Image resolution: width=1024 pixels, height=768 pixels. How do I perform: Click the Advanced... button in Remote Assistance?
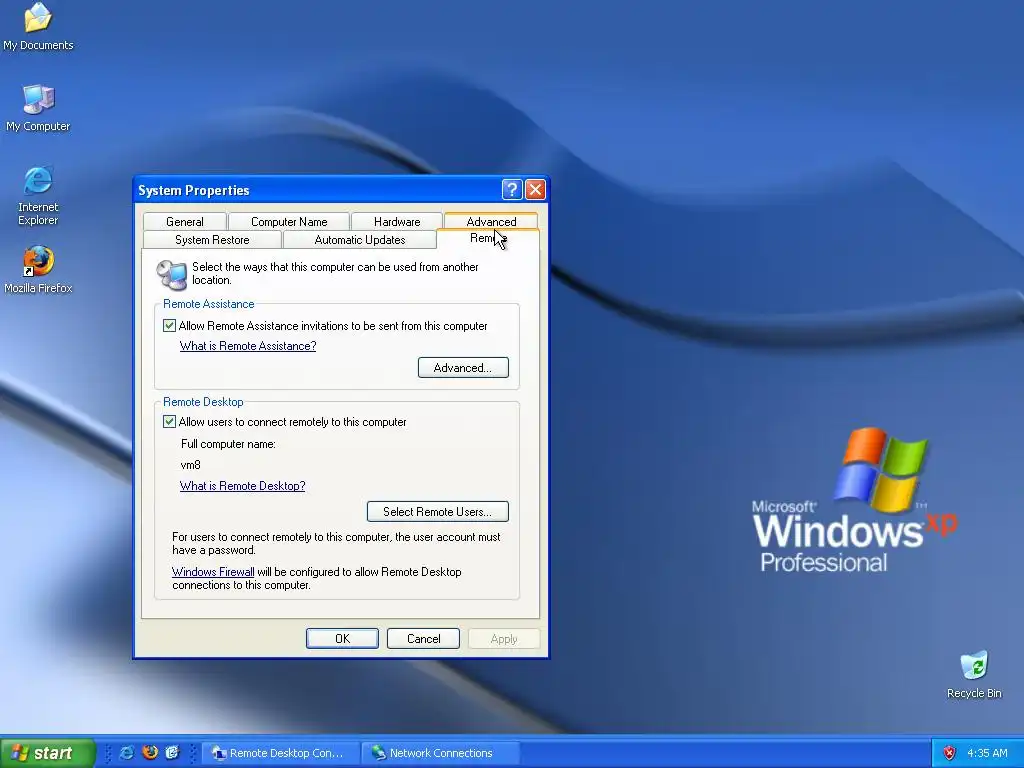(x=463, y=368)
